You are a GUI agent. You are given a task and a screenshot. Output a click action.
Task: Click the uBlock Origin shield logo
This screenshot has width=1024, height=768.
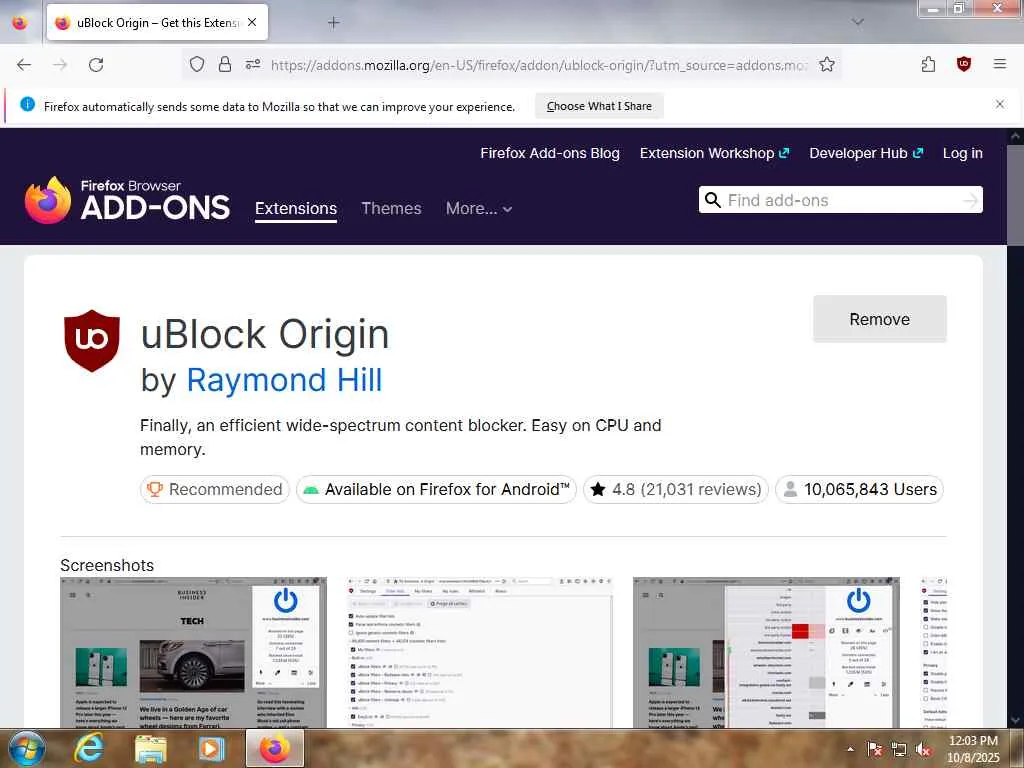[x=91, y=341]
